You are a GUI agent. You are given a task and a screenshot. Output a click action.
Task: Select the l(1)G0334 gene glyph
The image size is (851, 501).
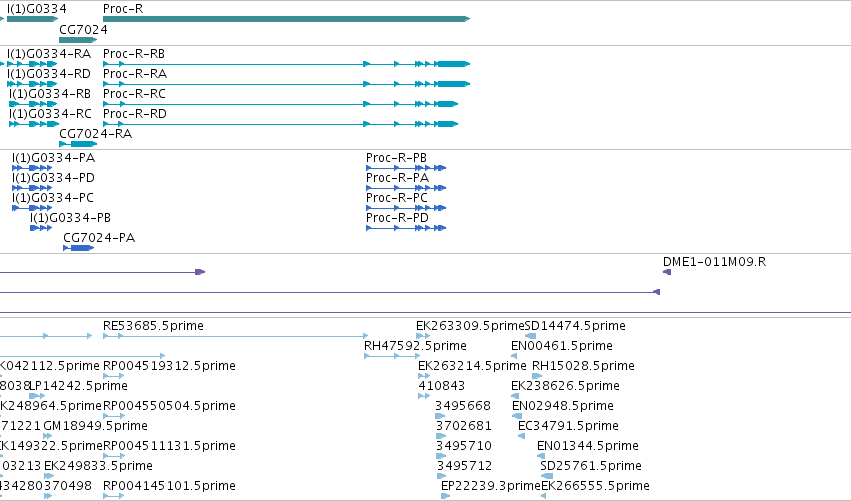(x=32, y=19)
